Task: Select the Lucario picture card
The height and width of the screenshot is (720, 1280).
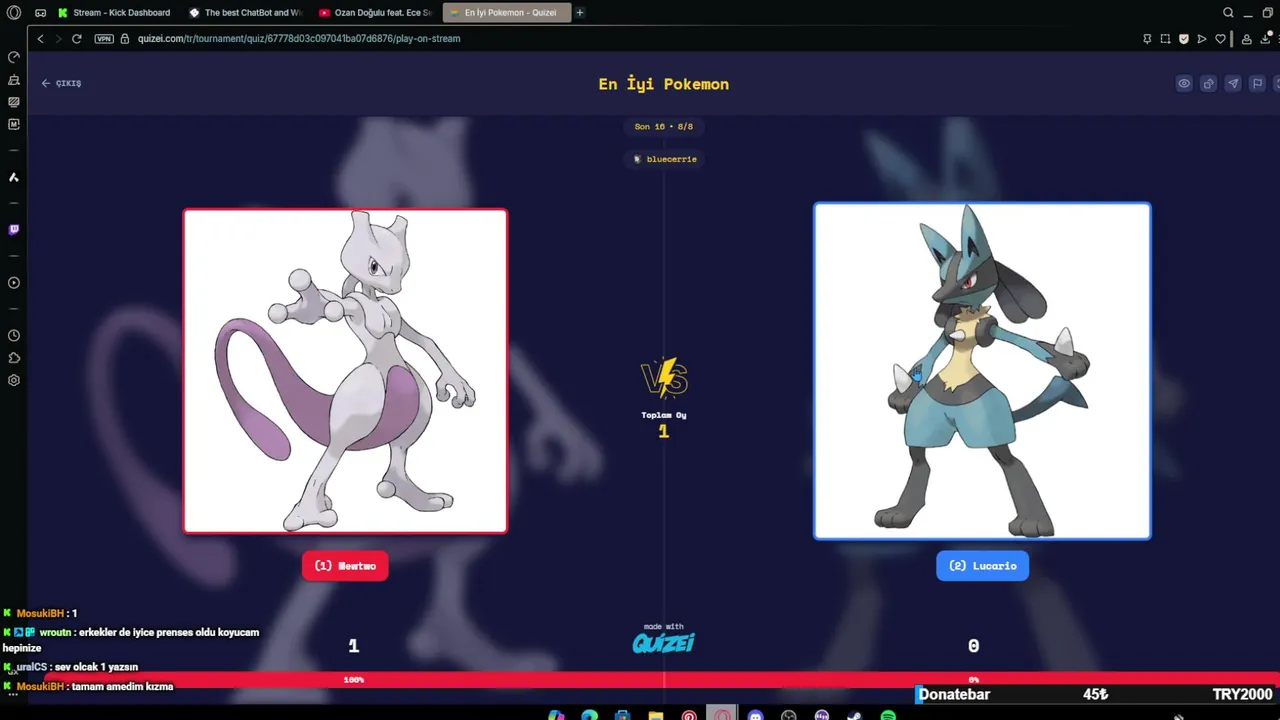Action: (x=982, y=371)
